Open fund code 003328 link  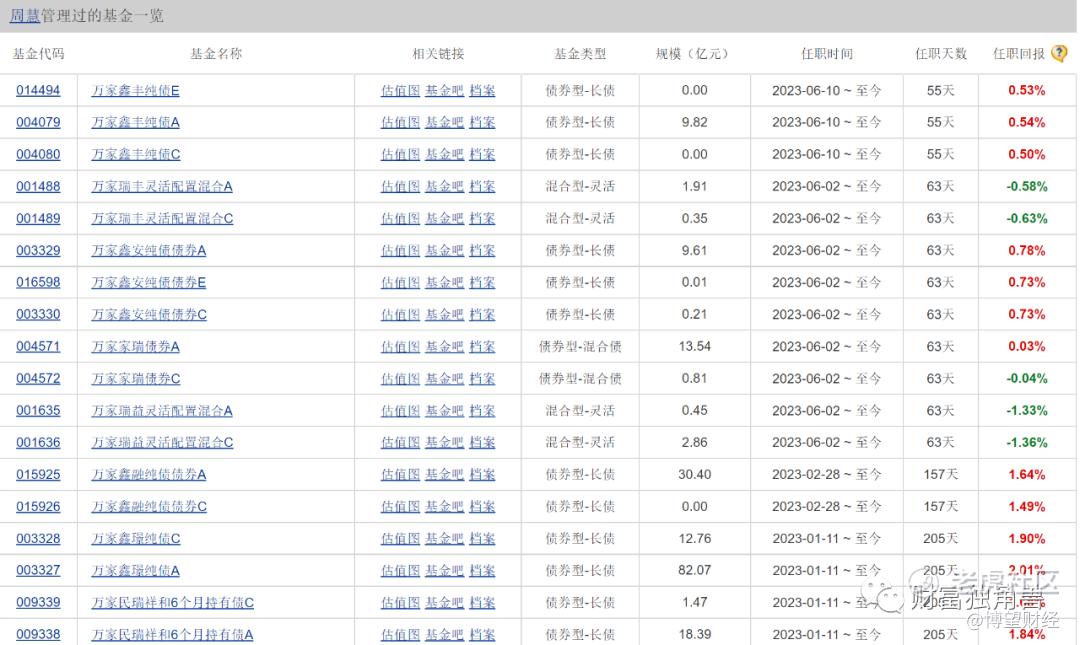(x=38, y=539)
